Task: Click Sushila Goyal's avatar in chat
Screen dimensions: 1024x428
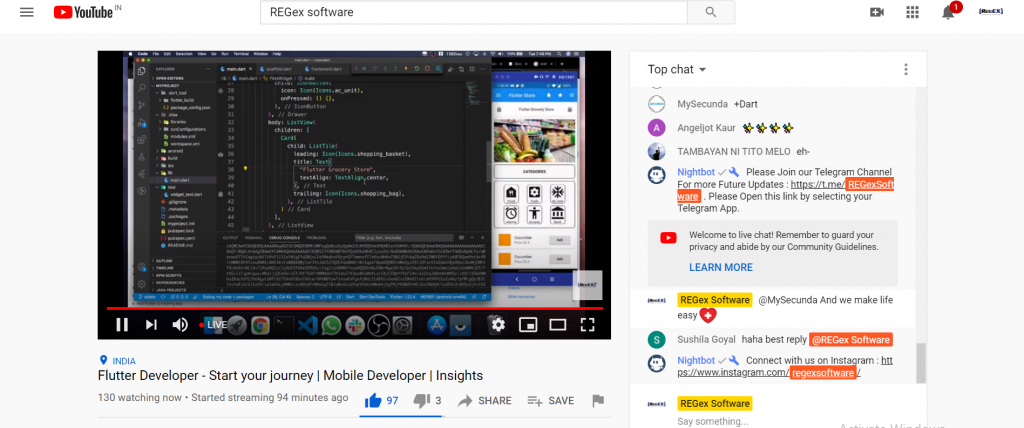Action: tap(656, 340)
